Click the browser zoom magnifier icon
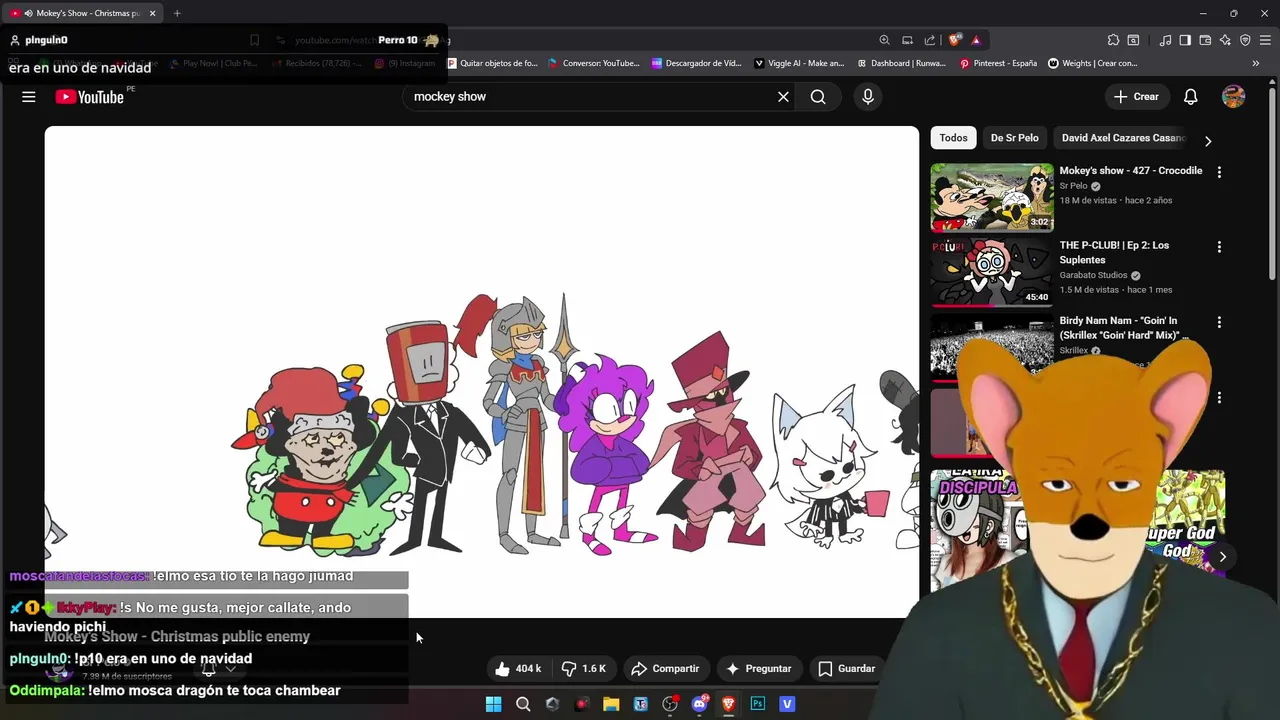Screen dimensions: 1280x720 (884, 40)
